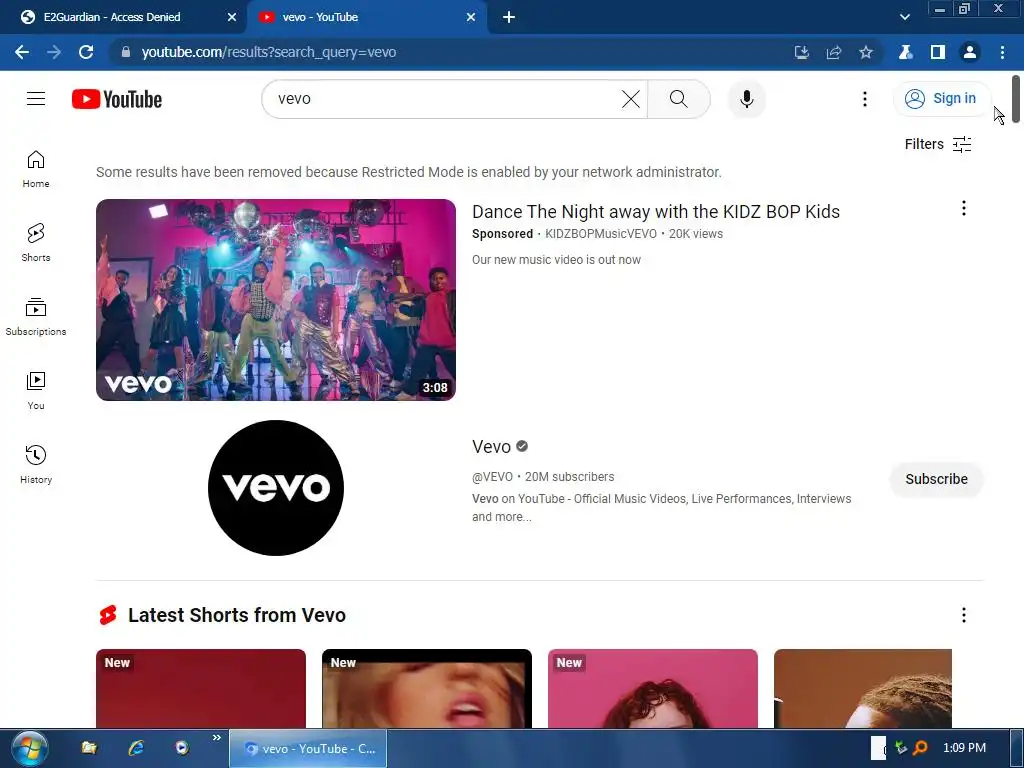Open the Chrome profile icon

970,52
